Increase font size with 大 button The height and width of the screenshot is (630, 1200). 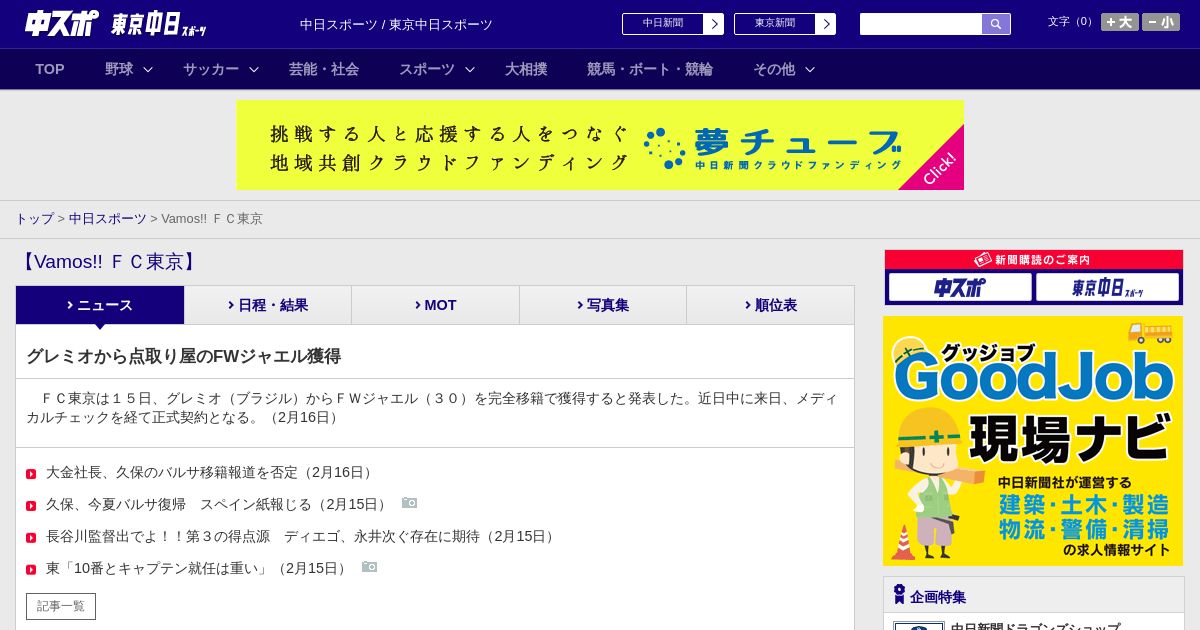1120,22
